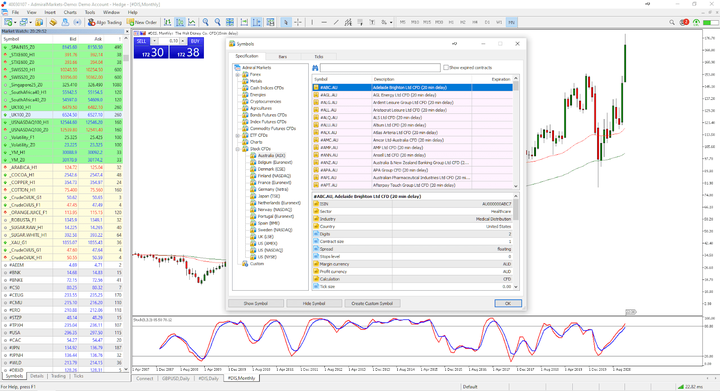The image size is (720, 391).
Task: Click the zoom out magnifier icon
Action: click(218, 22)
